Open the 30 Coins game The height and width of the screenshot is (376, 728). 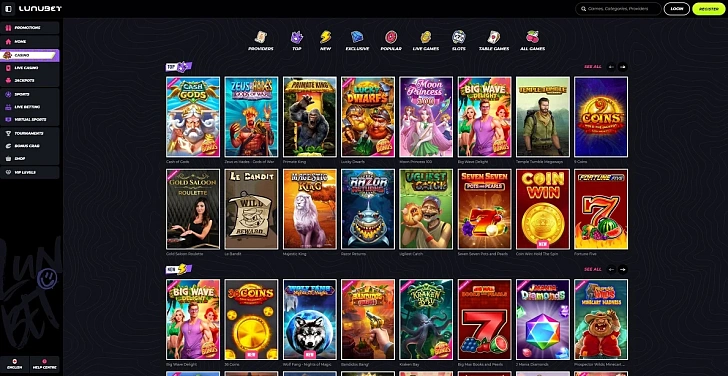pyautogui.click(x=251, y=319)
